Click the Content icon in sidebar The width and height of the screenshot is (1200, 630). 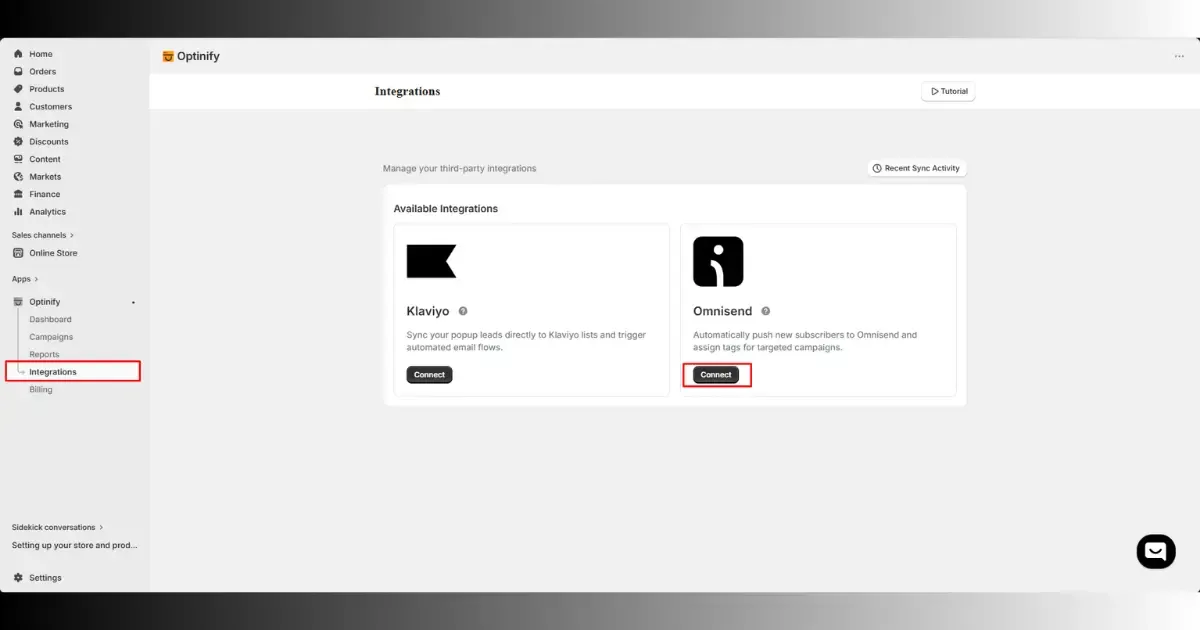18,159
